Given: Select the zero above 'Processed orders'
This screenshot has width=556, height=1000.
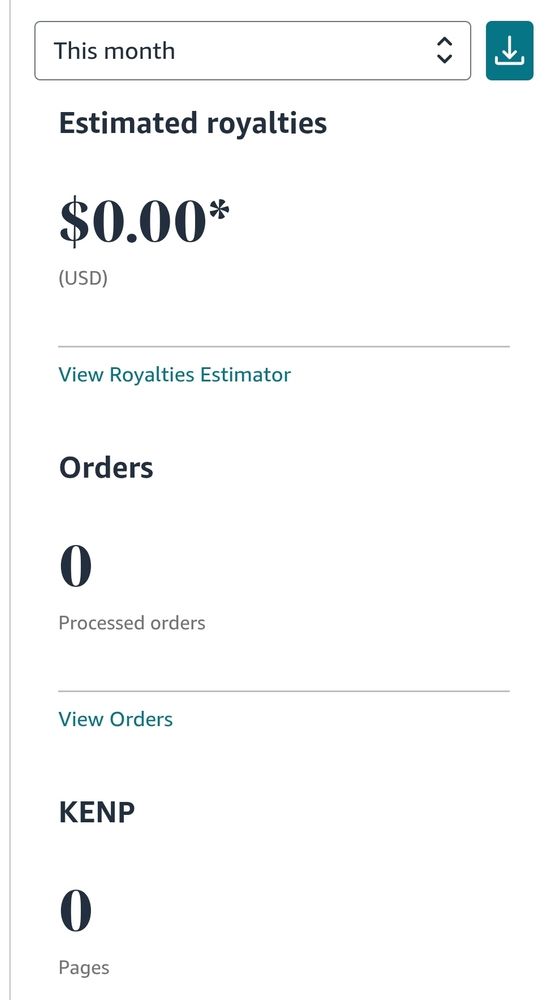Looking at the screenshot, I should (76, 566).
